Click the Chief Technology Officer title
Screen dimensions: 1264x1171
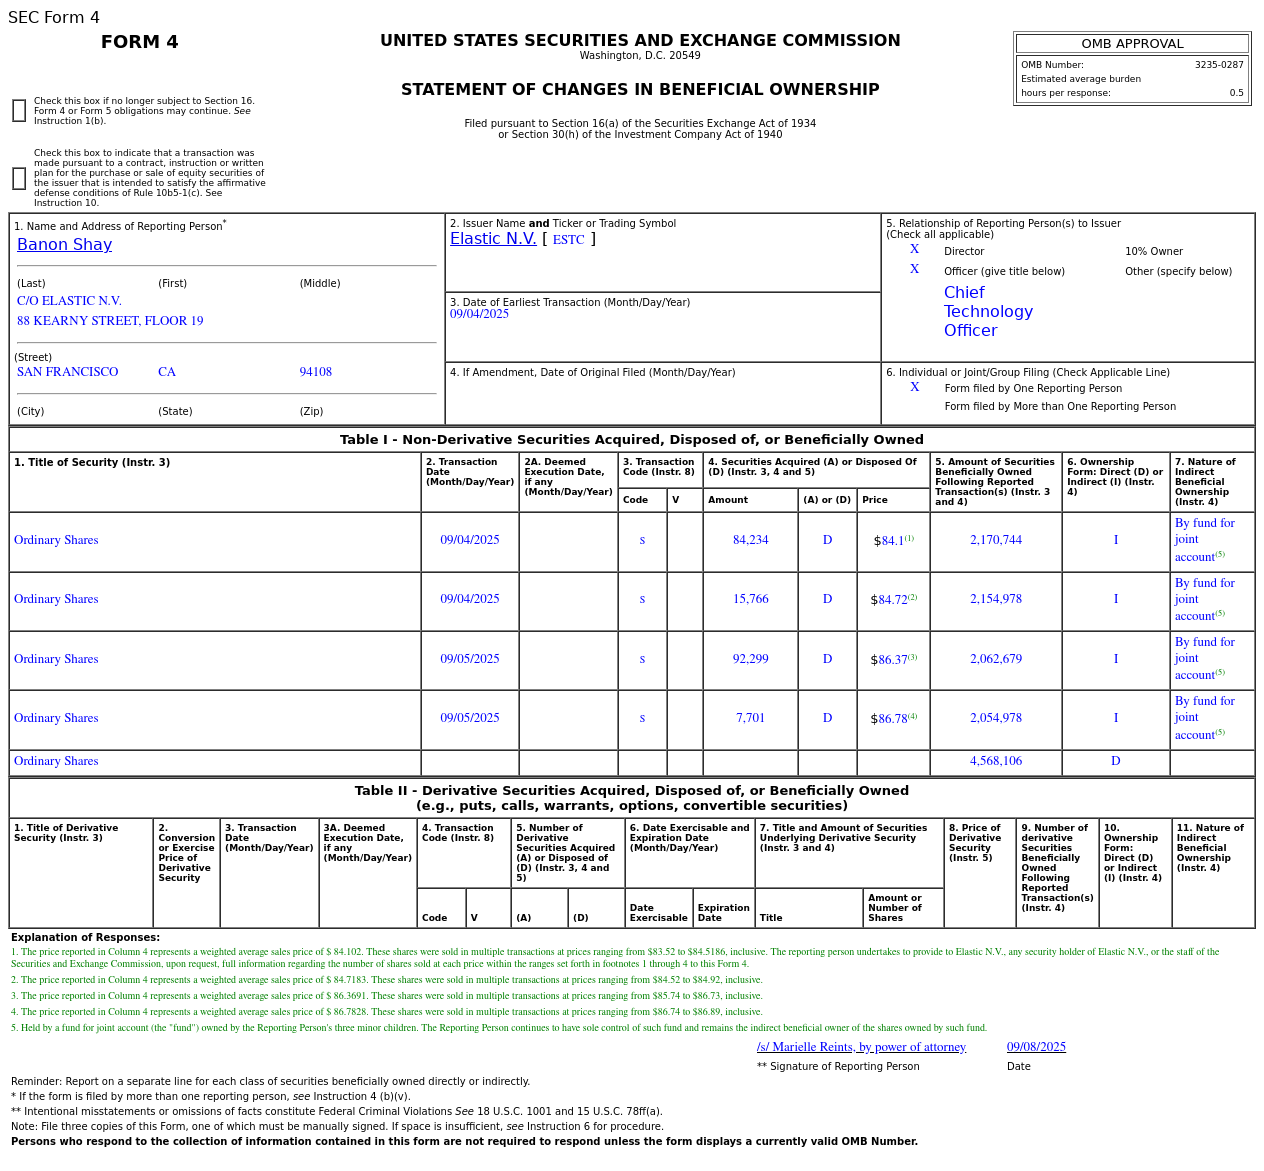point(988,312)
